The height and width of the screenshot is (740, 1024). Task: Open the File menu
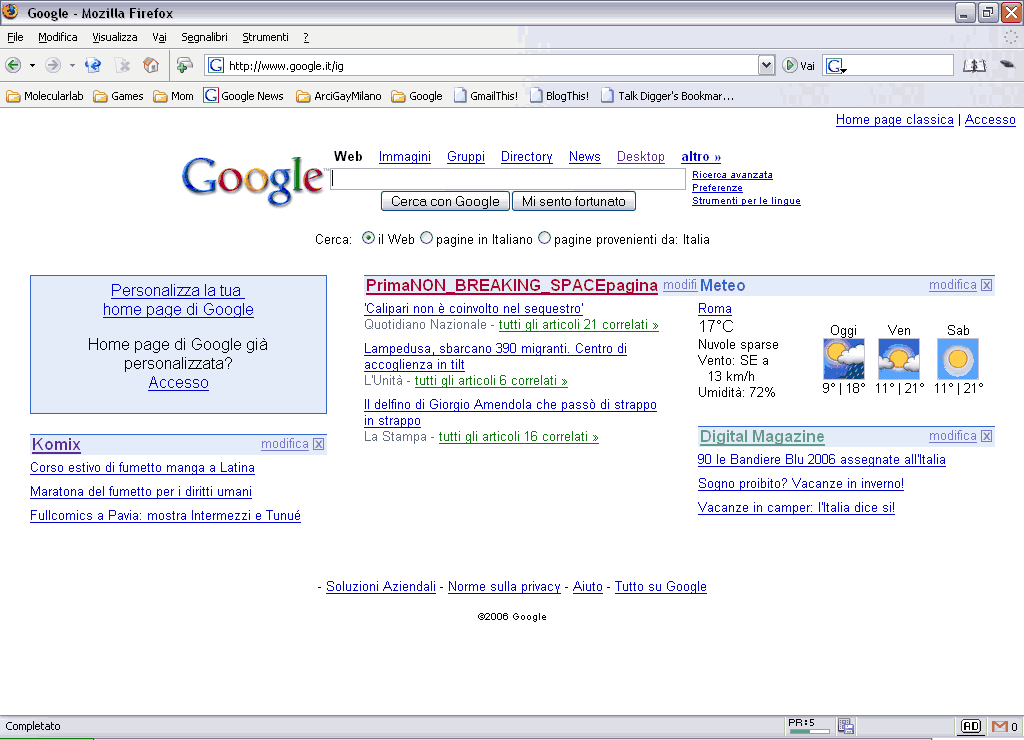(x=15, y=37)
